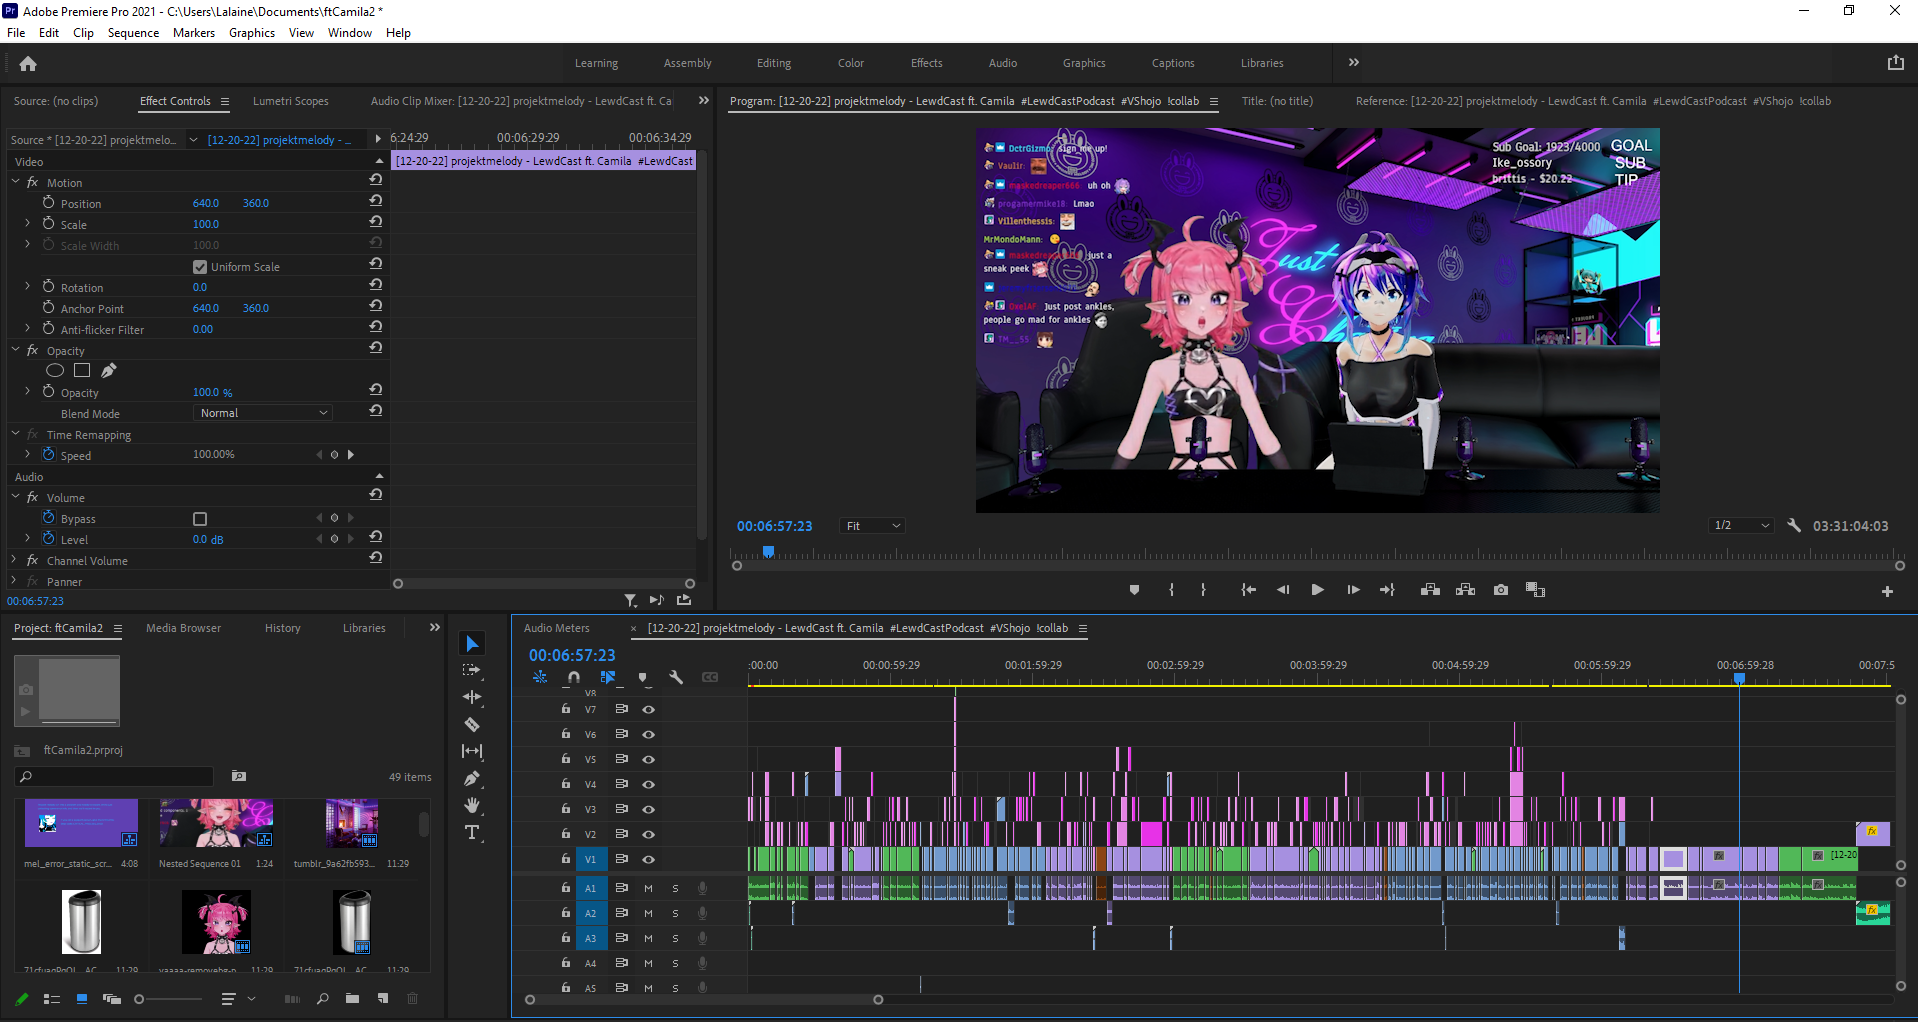Select the Ripple Edit tool
The height and width of the screenshot is (1022, 1918).
pyautogui.click(x=472, y=697)
